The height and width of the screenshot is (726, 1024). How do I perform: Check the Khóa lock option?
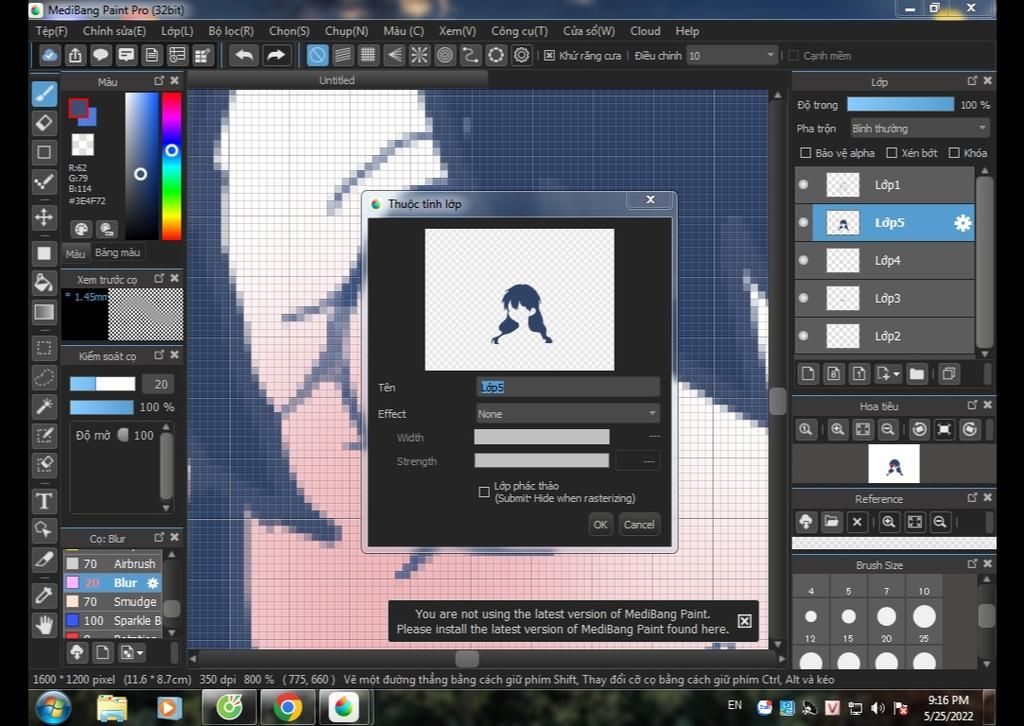point(954,153)
